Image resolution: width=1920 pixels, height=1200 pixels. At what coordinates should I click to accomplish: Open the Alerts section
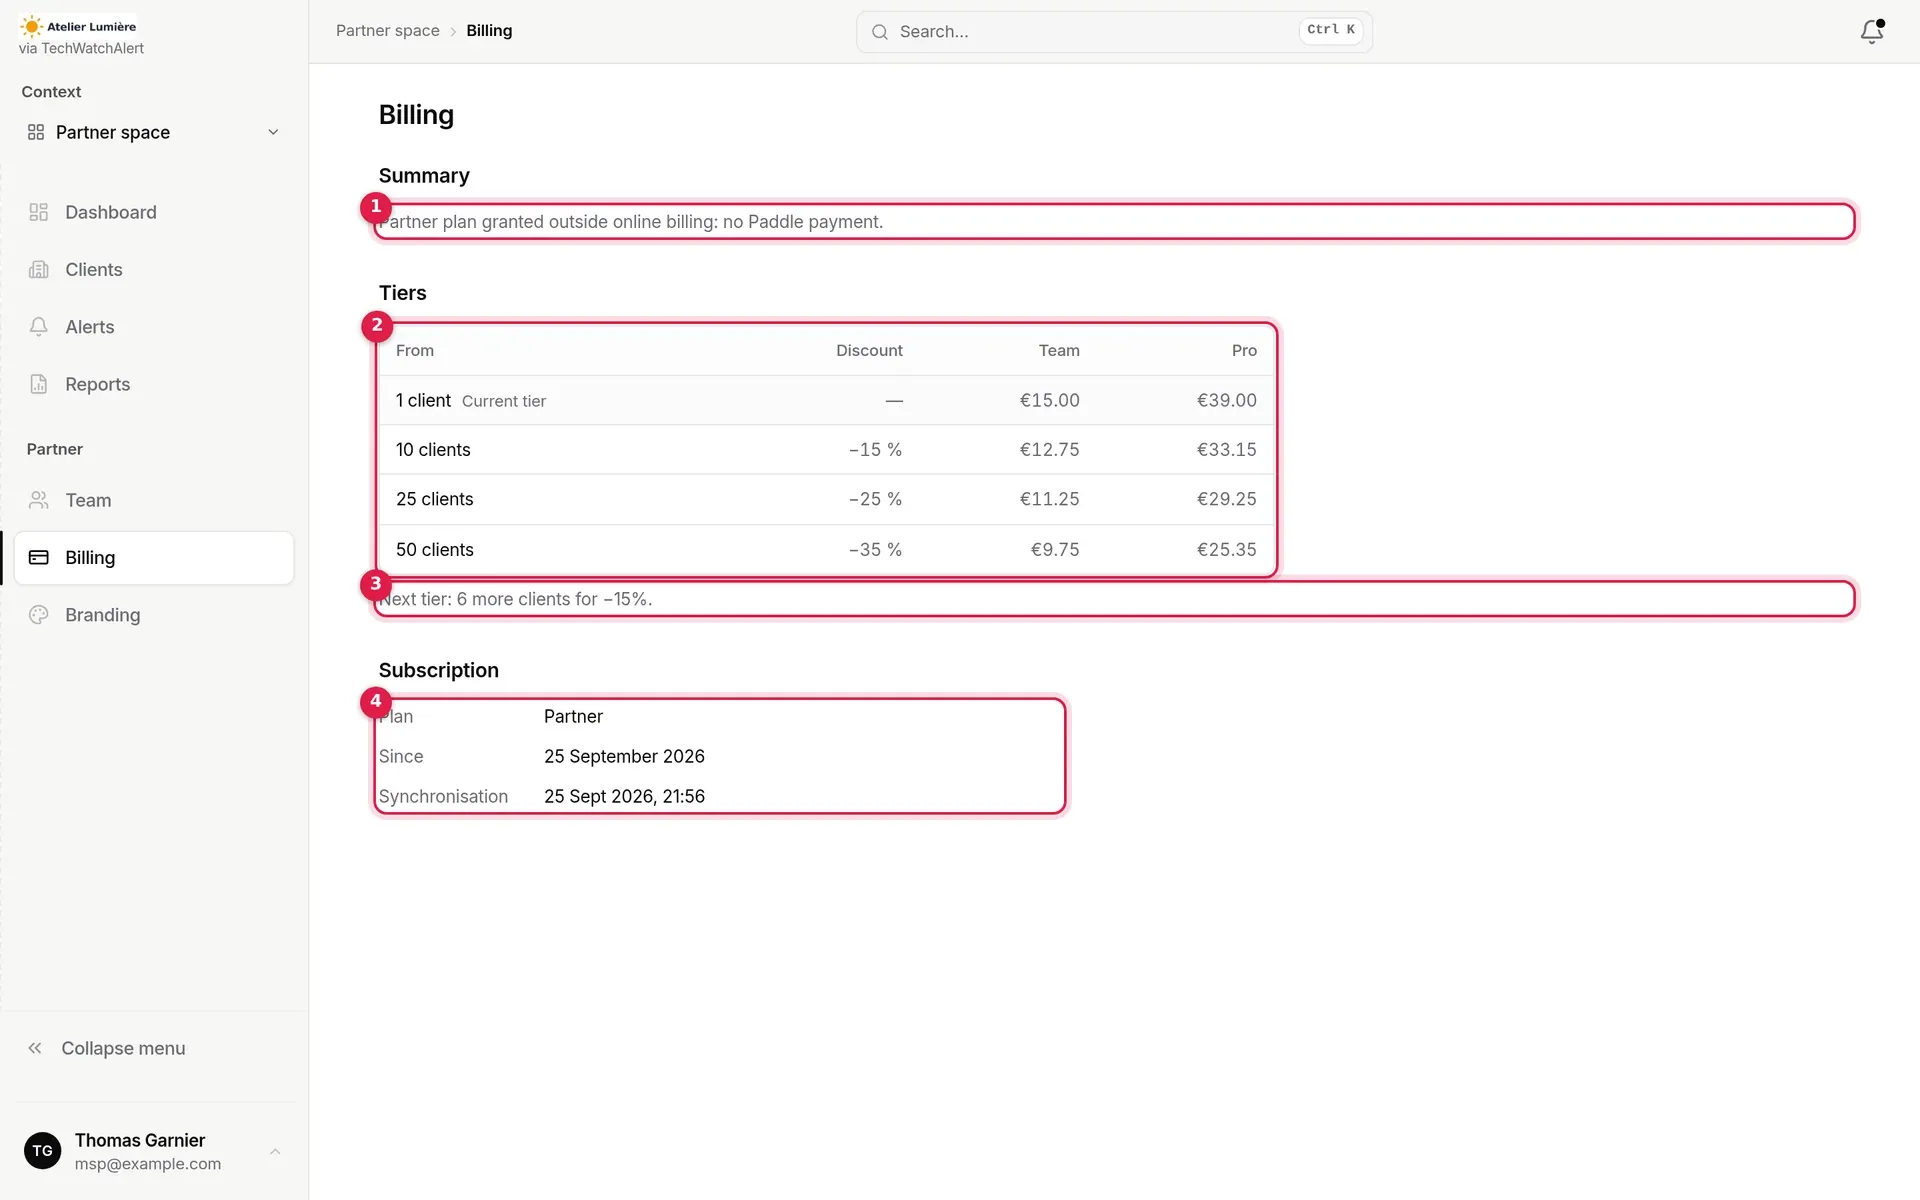[153, 327]
